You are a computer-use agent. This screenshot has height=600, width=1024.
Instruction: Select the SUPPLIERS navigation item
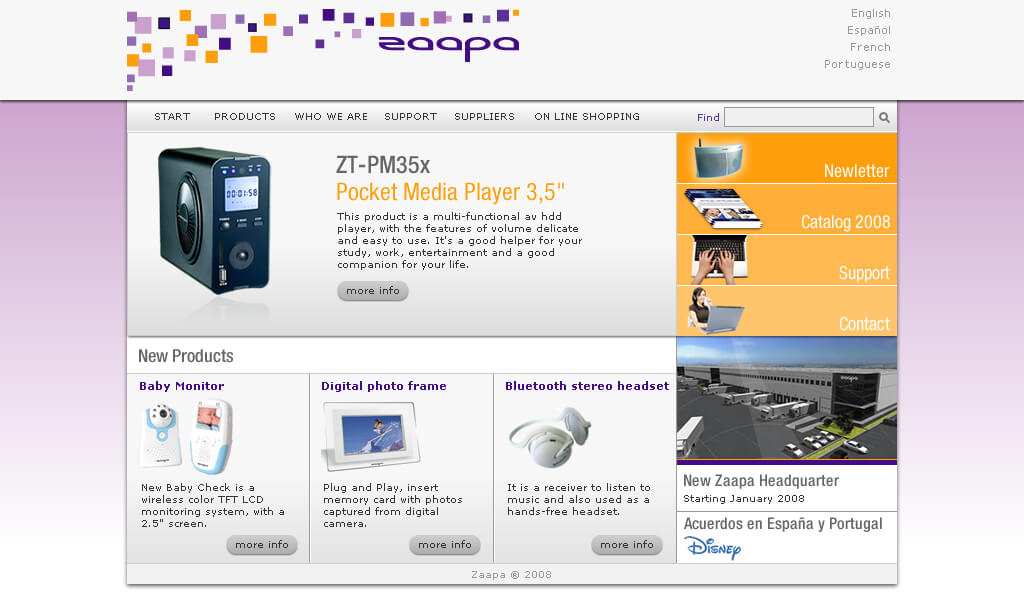coord(484,117)
